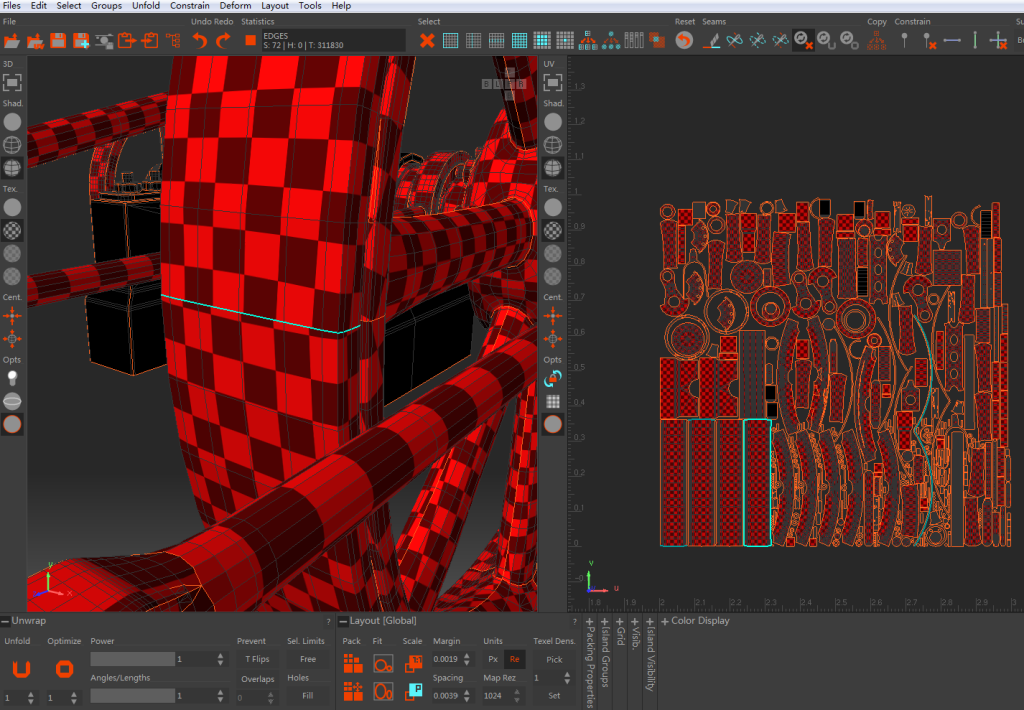Select the Seams cut blade icon

click(x=711, y=41)
